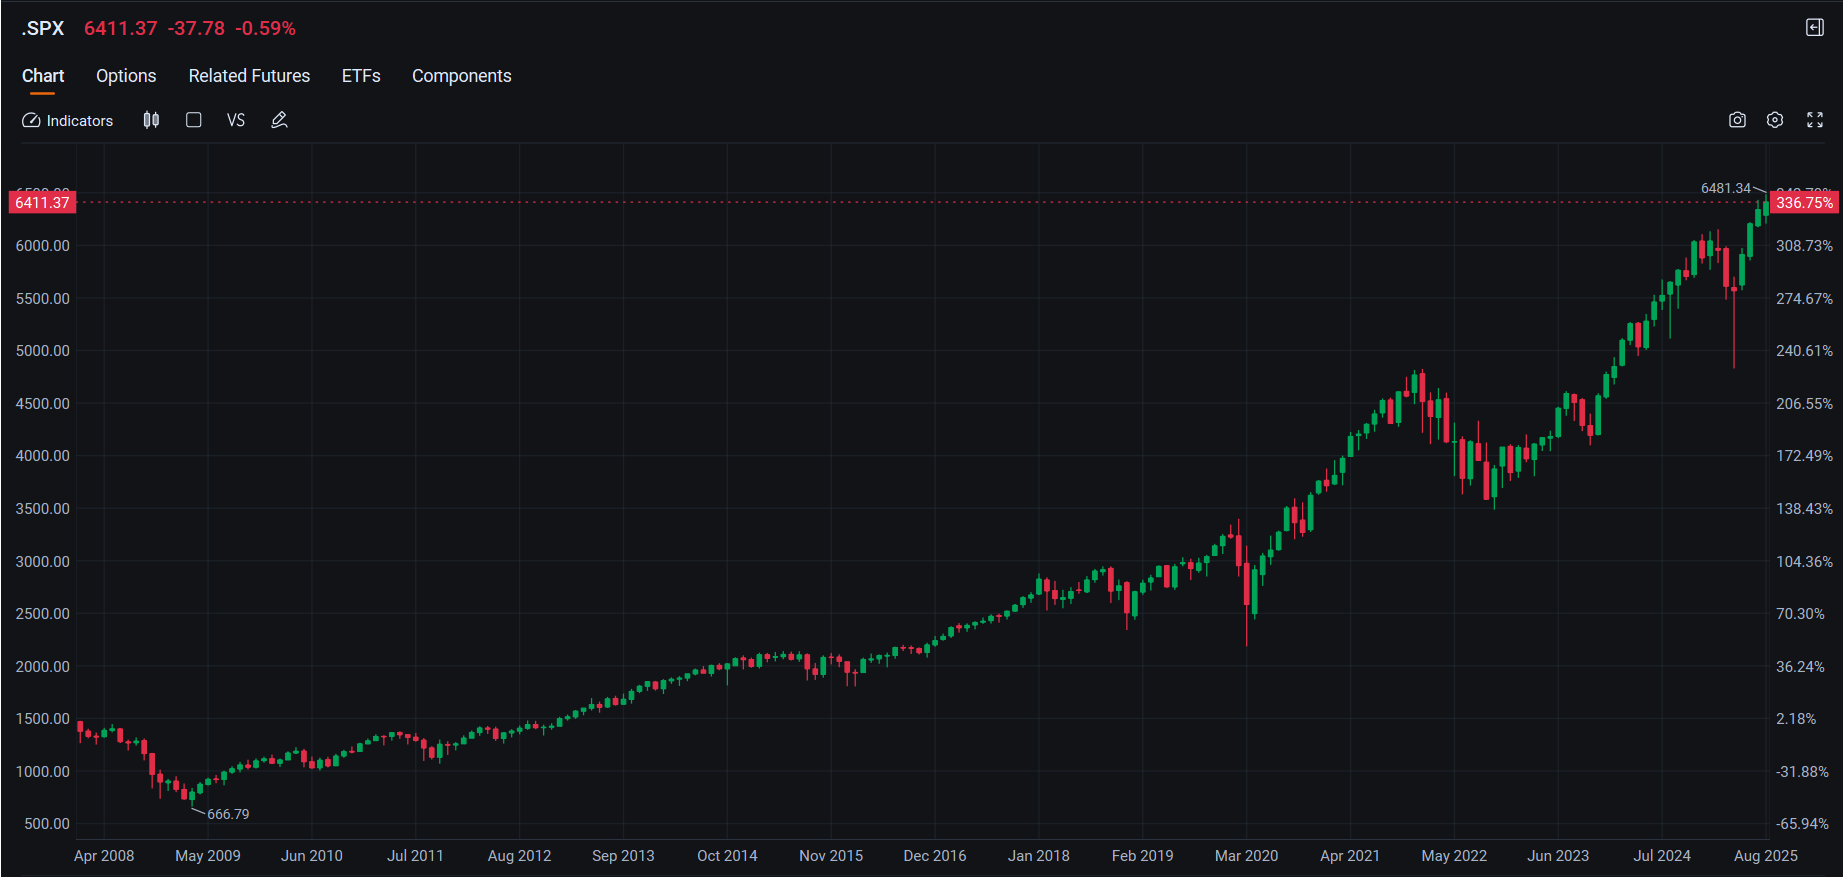Screen dimensions: 1843x877
Task: Collapse panel using top-right arrow icon
Action: pos(1815,27)
